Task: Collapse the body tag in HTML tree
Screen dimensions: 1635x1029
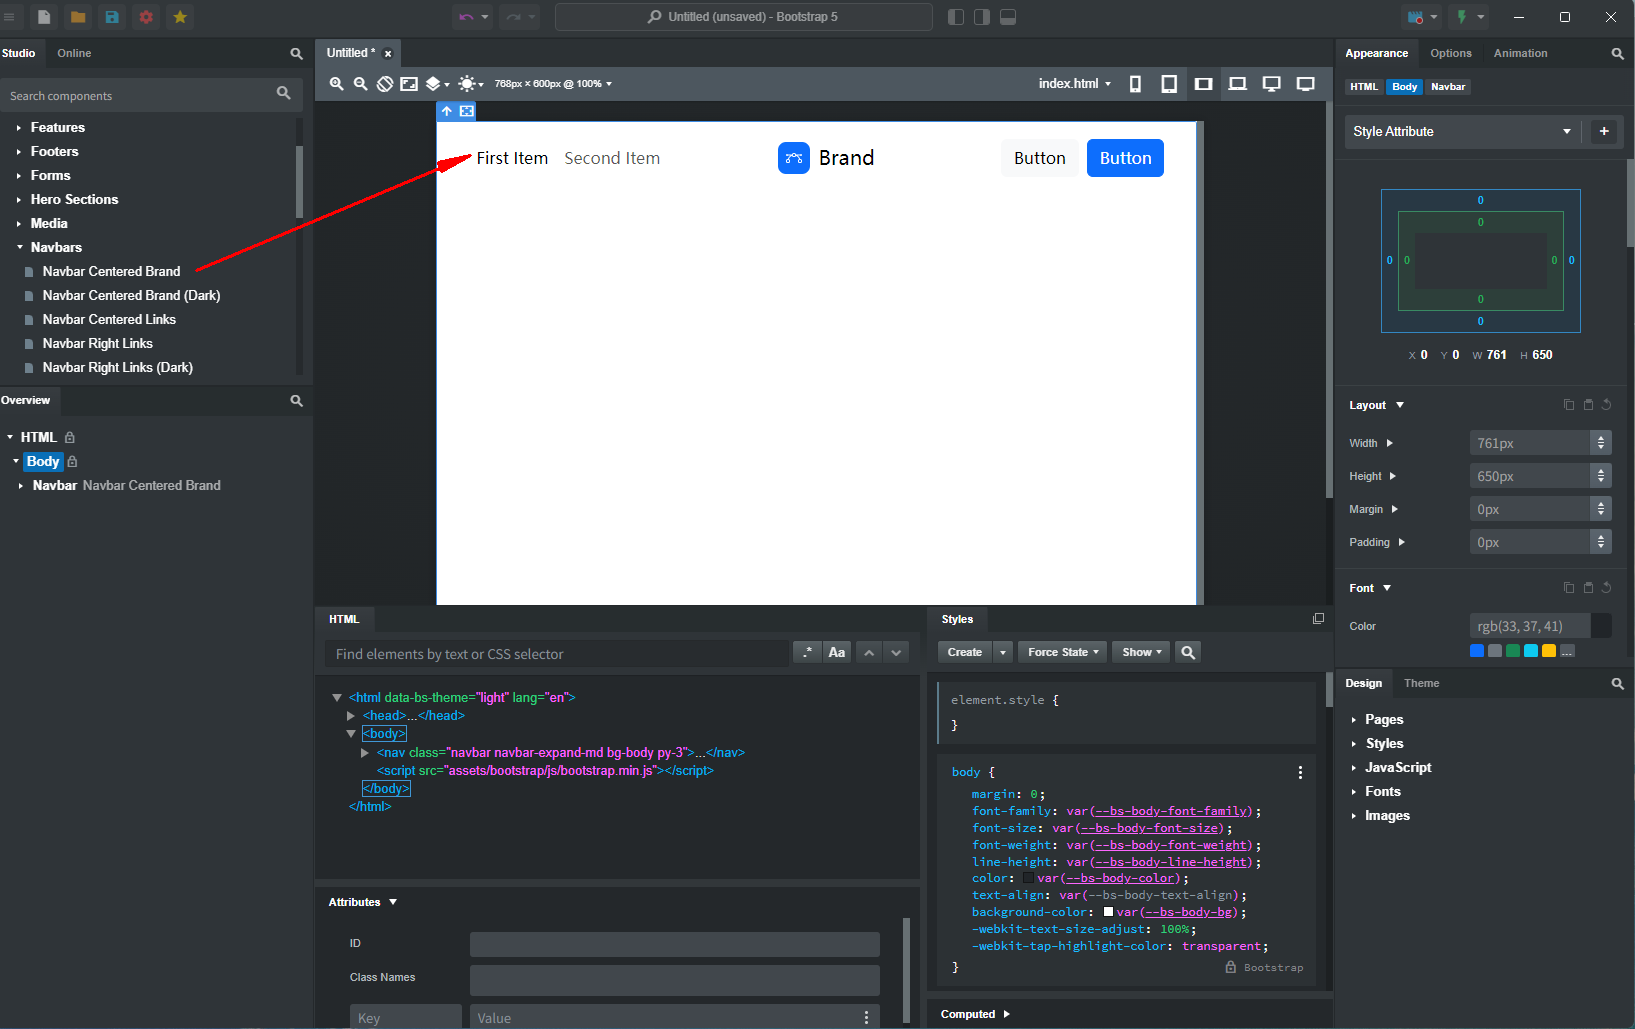Action: (x=351, y=734)
